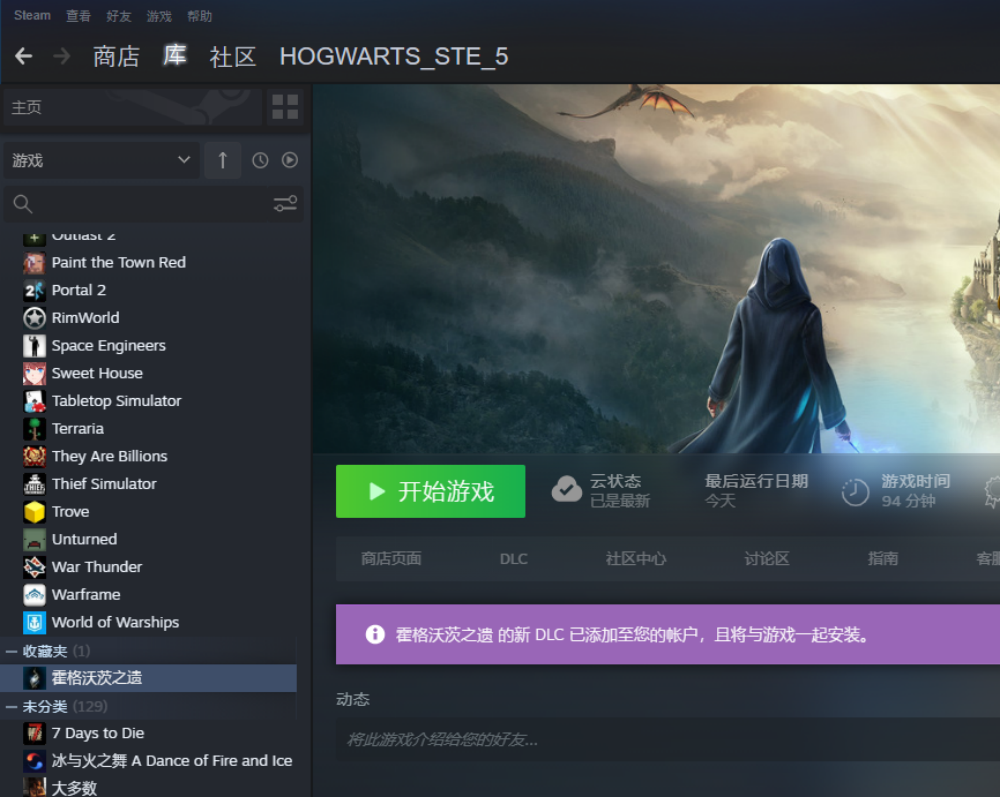Screen dimensions: 1000x797
Task: Switch to grid view icon
Action: coord(285,107)
